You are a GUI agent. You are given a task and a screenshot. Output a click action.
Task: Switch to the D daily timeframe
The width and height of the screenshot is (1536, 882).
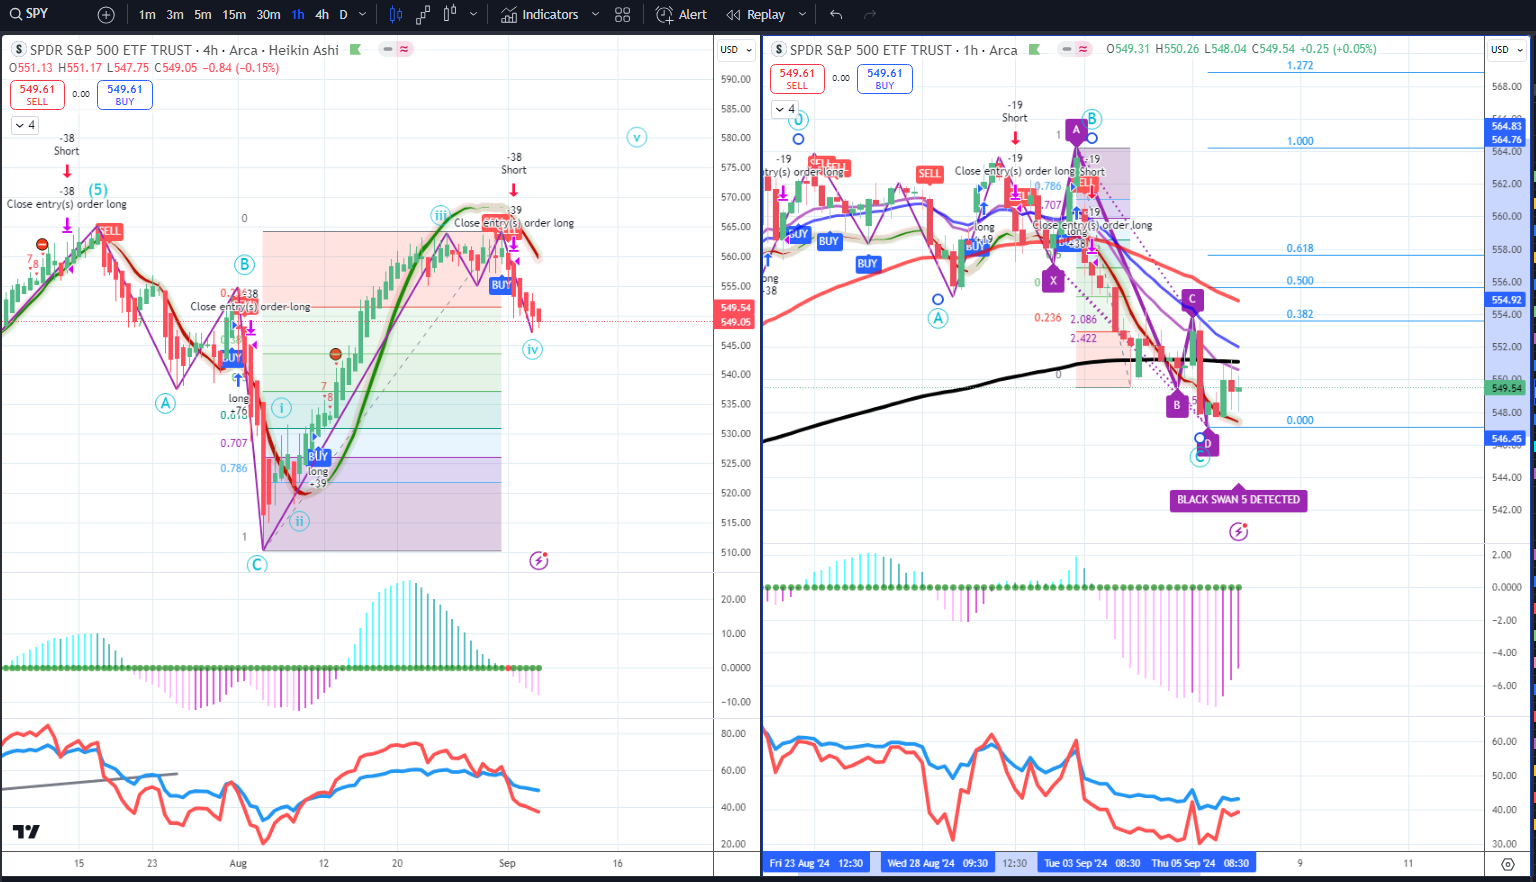point(343,15)
